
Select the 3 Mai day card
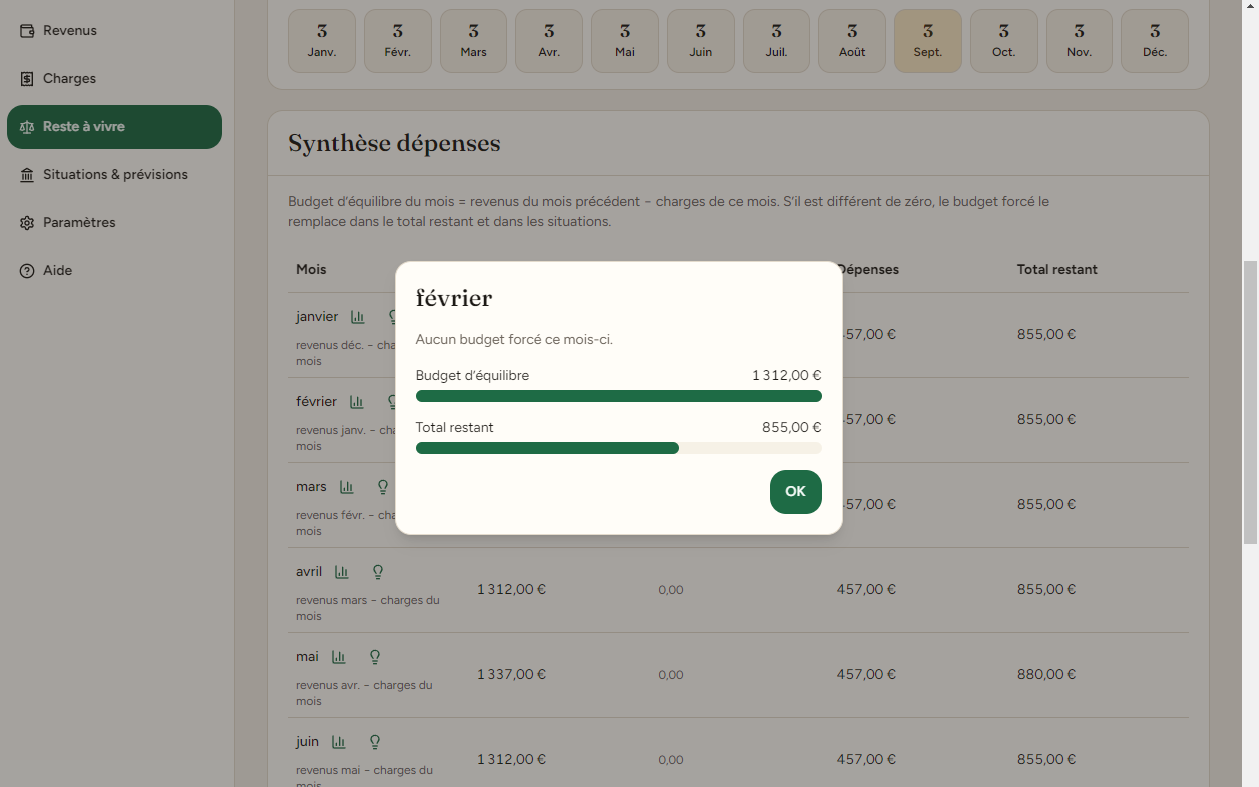pyautogui.click(x=625, y=41)
